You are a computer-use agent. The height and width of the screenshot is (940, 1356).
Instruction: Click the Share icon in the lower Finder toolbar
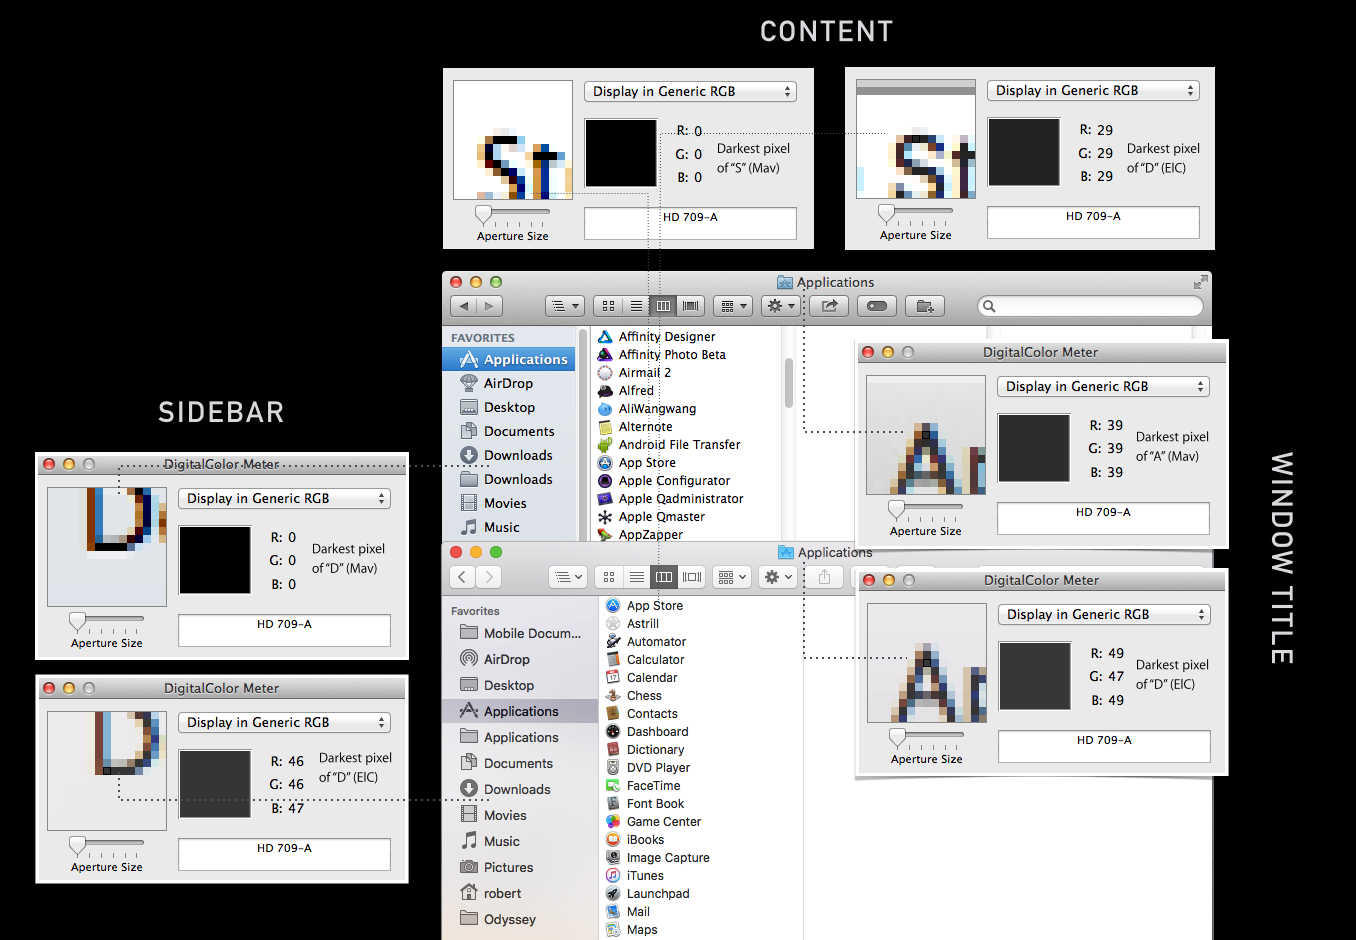tap(824, 577)
